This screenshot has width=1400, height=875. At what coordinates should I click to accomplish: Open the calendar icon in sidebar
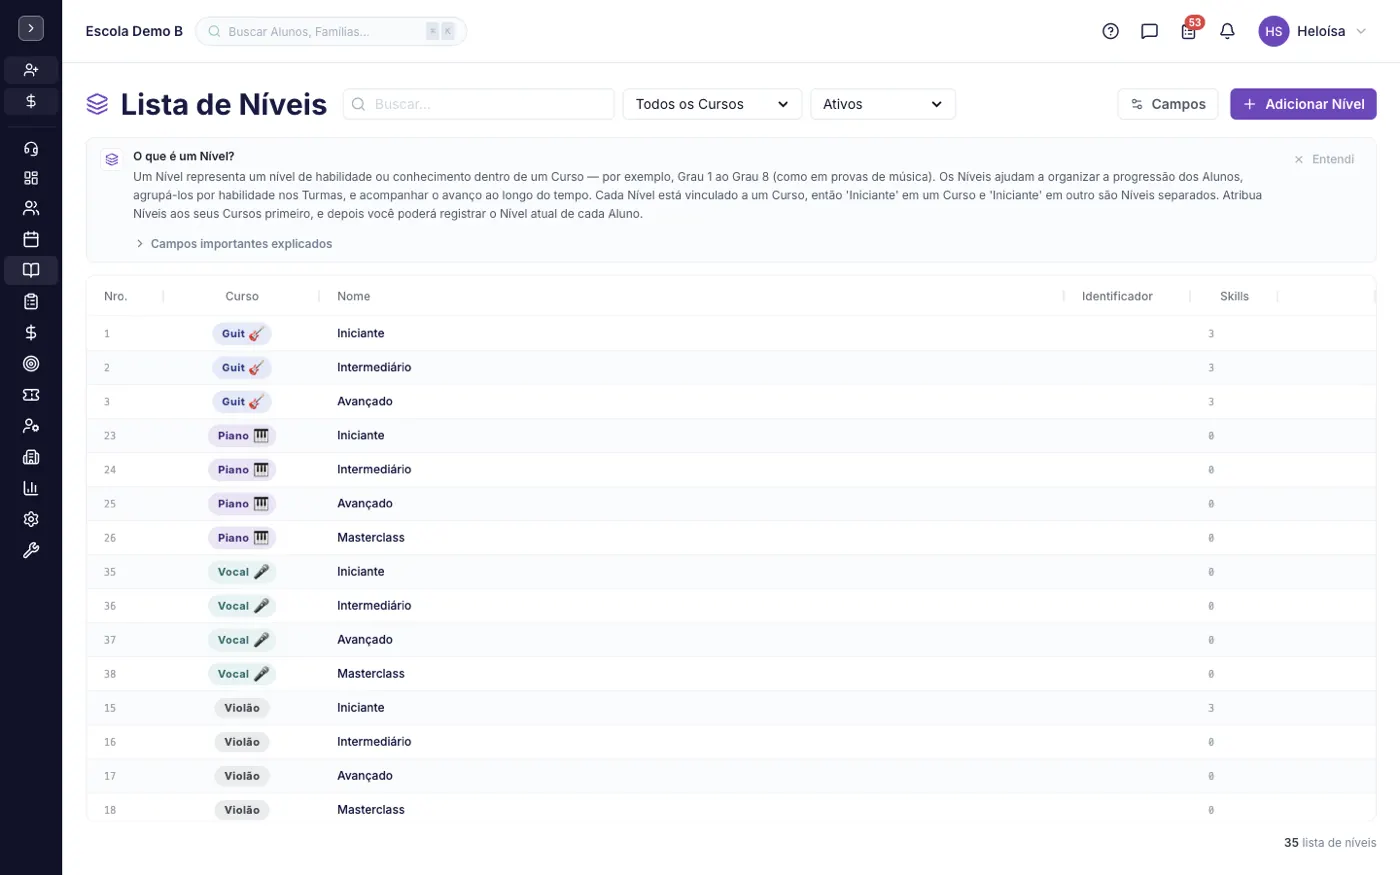(x=31, y=239)
